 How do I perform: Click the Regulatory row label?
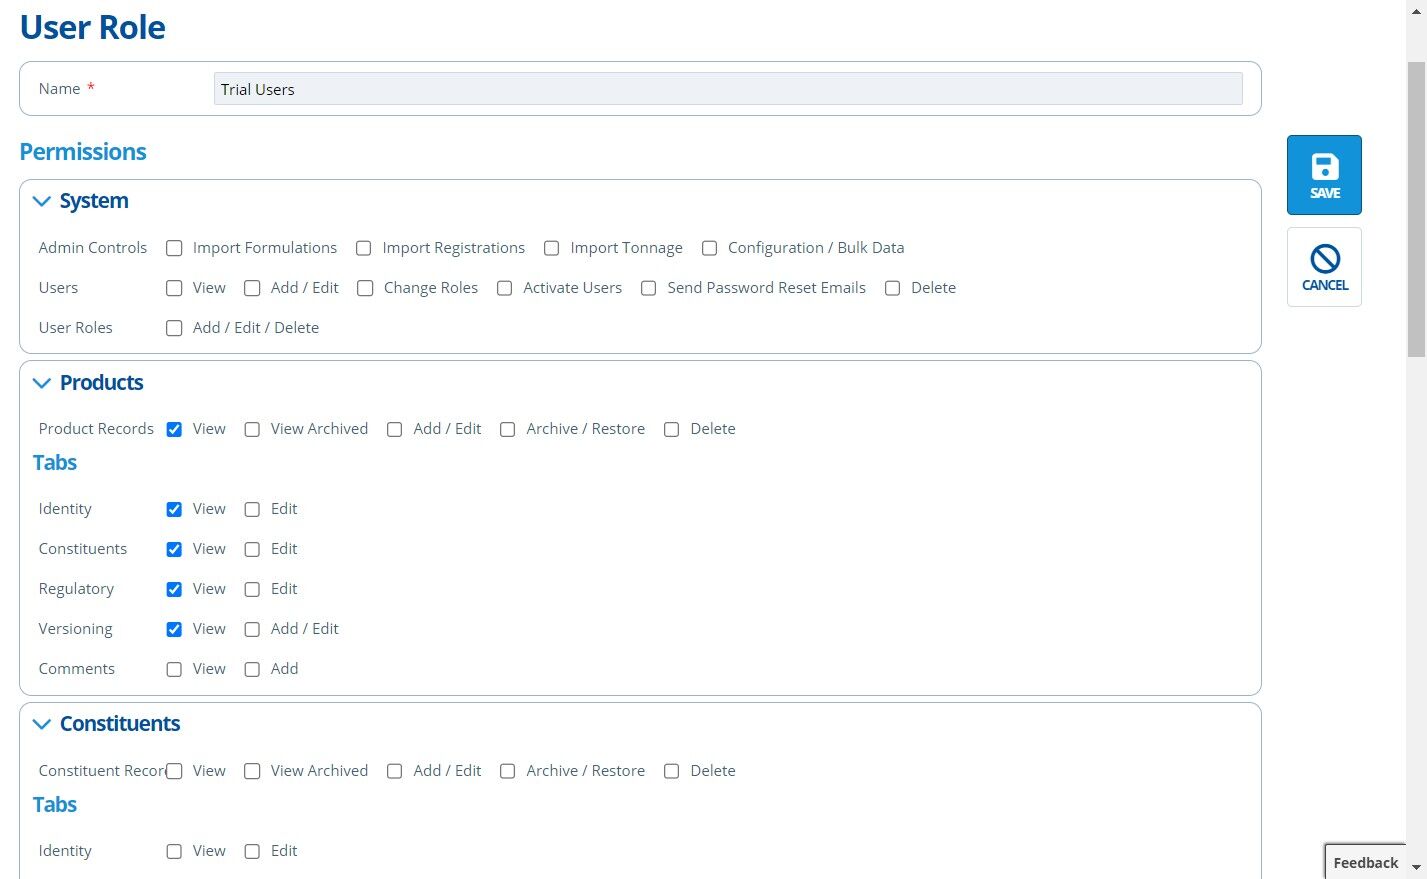(76, 589)
